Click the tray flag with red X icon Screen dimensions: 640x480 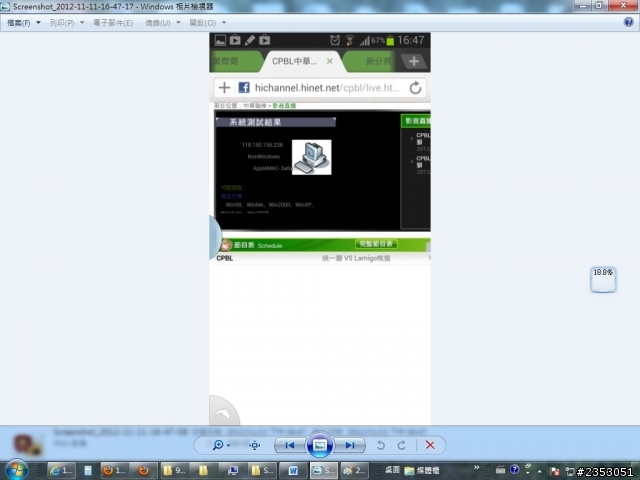(x=554, y=471)
